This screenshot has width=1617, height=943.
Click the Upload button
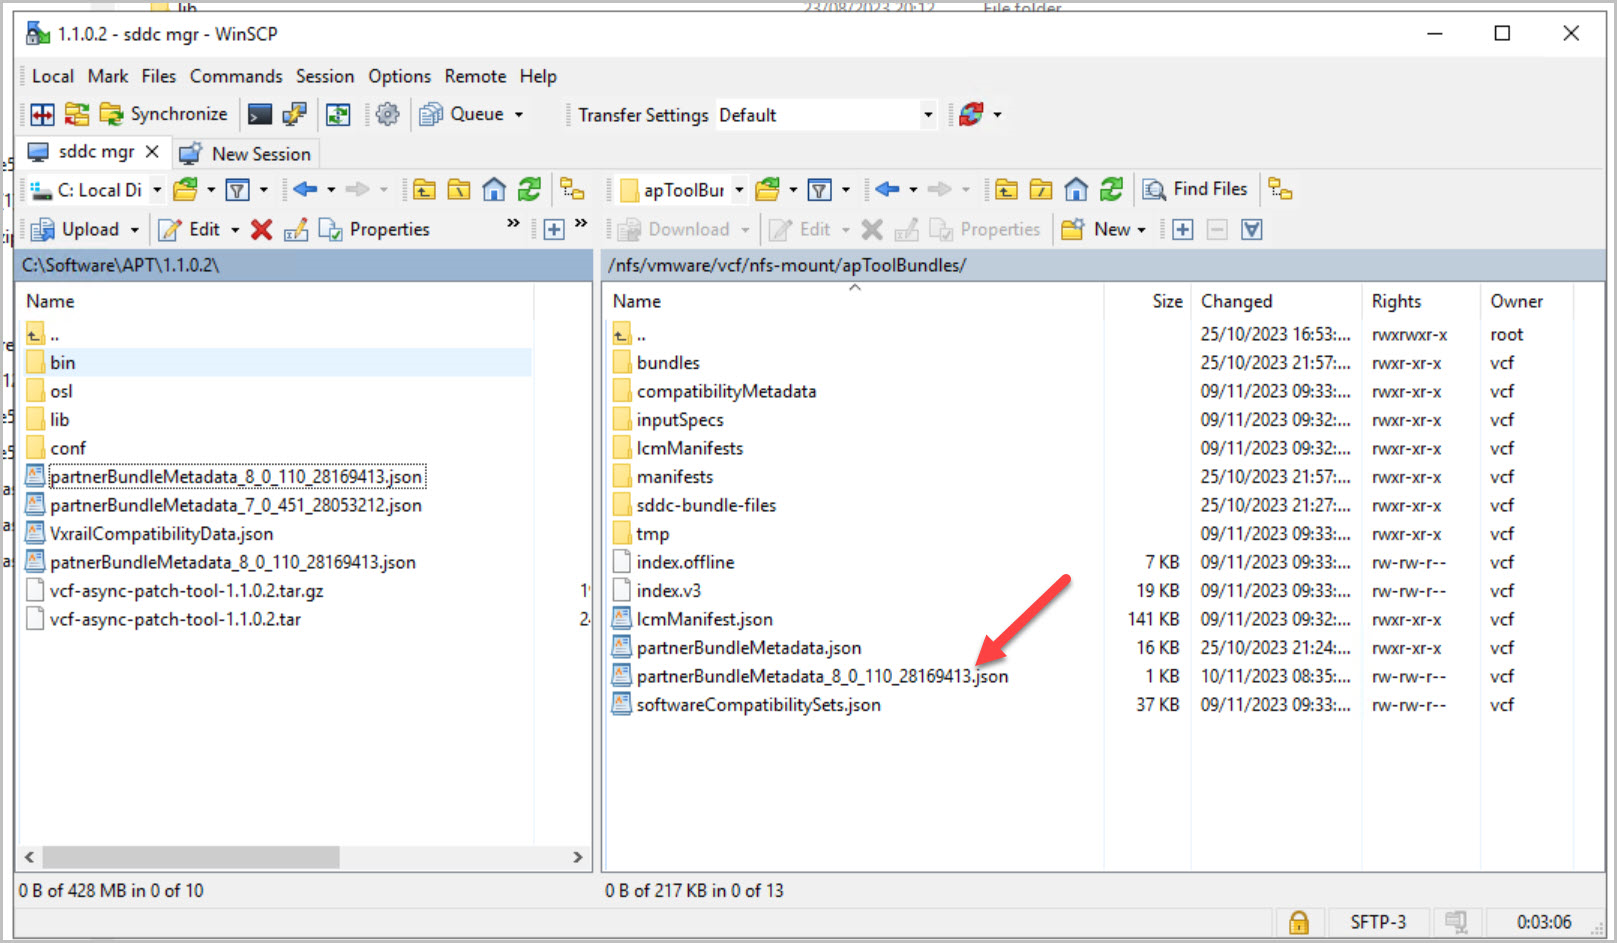78,230
